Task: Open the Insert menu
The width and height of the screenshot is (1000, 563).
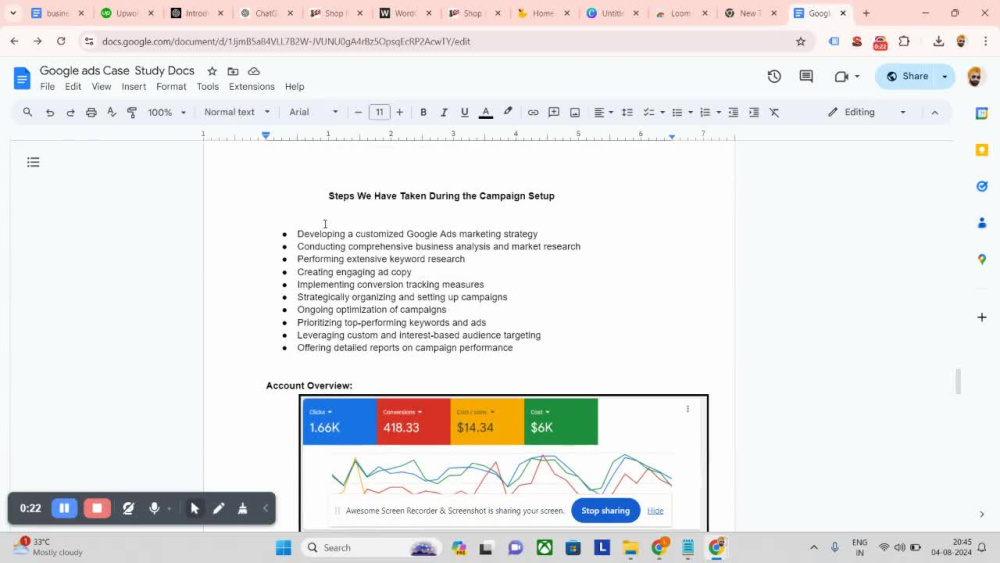Action: pos(134,87)
